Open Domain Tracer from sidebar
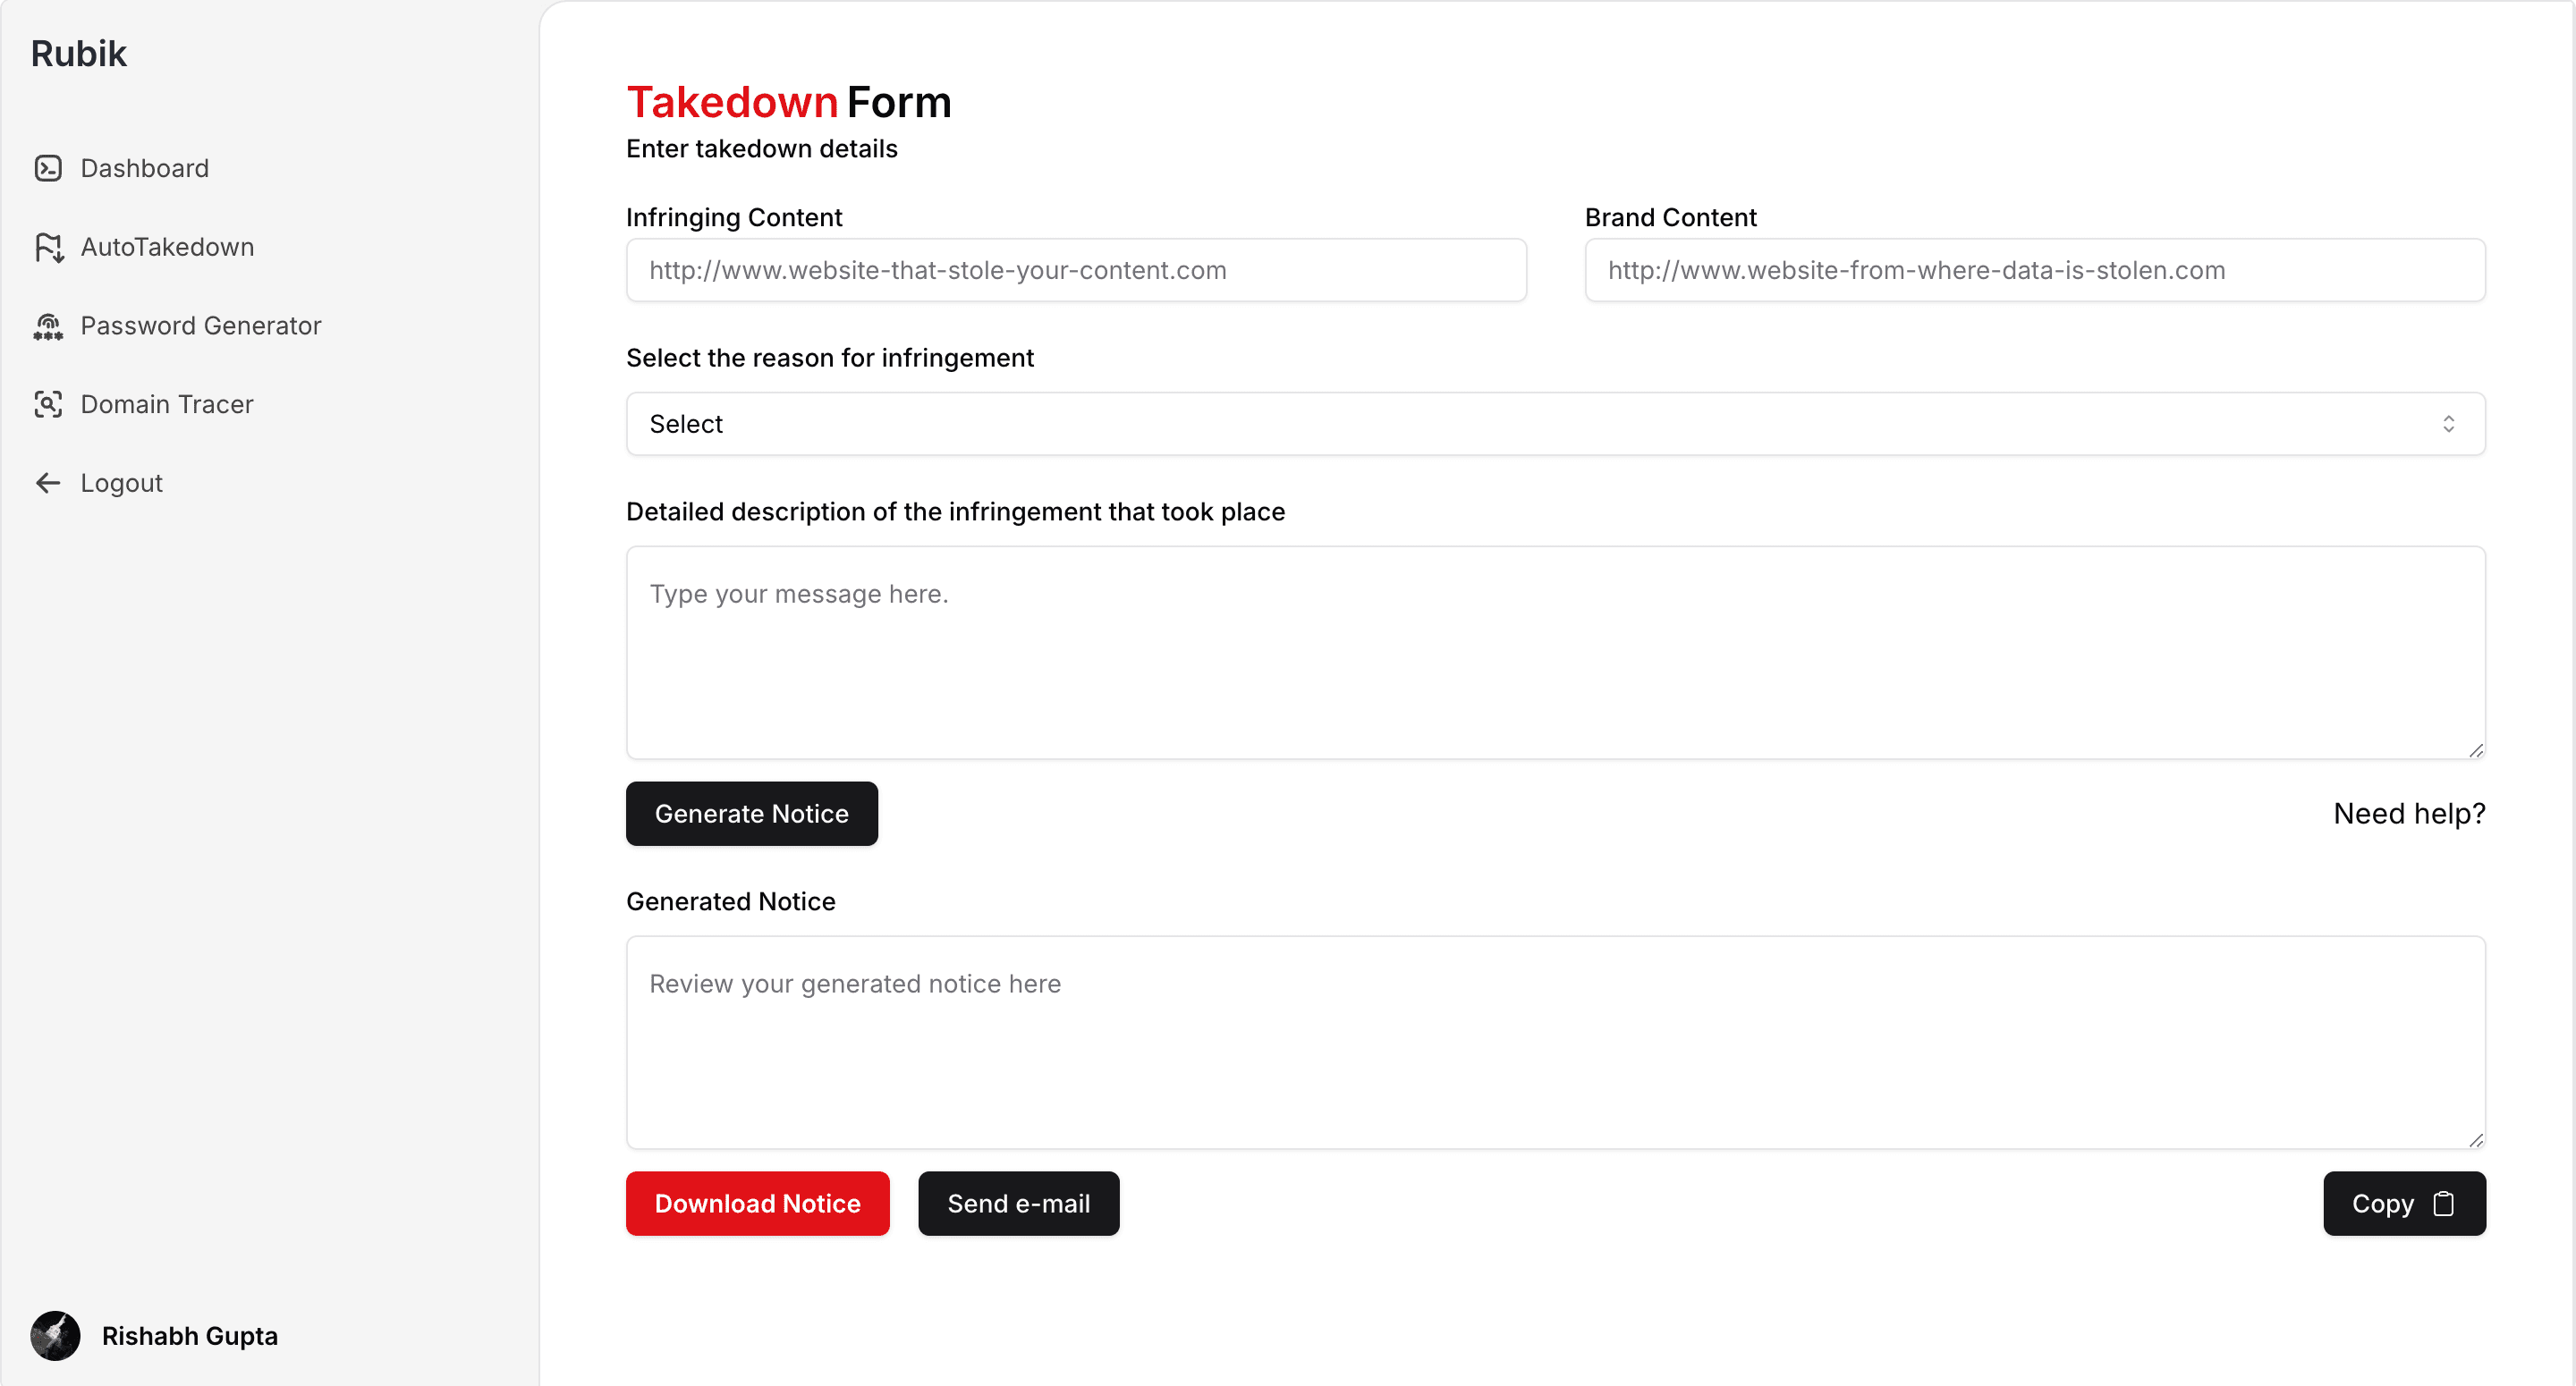The height and width of the screenshot is (1386, 2576). coord(167,404)
